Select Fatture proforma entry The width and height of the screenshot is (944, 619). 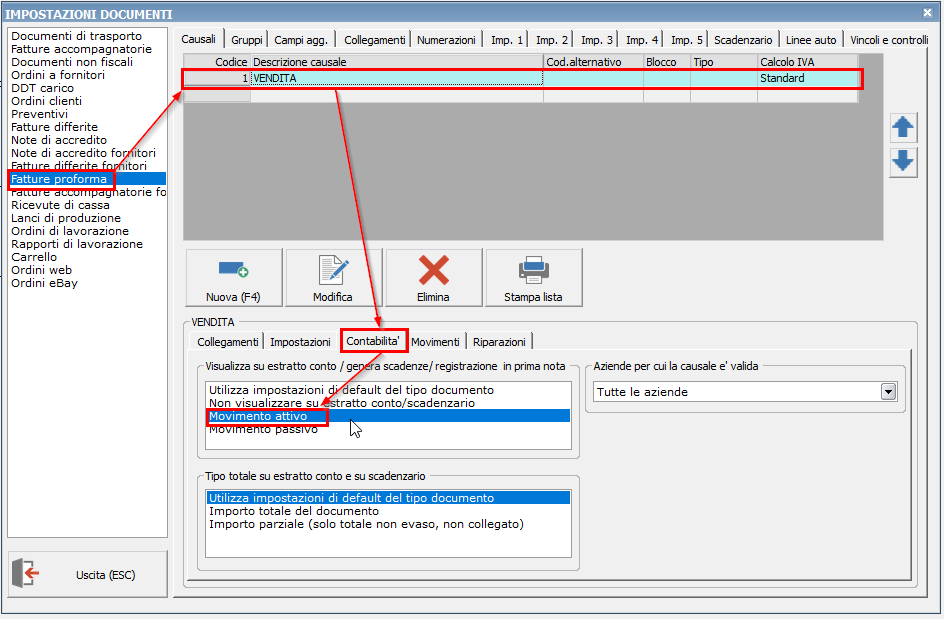tap(87, 179)
